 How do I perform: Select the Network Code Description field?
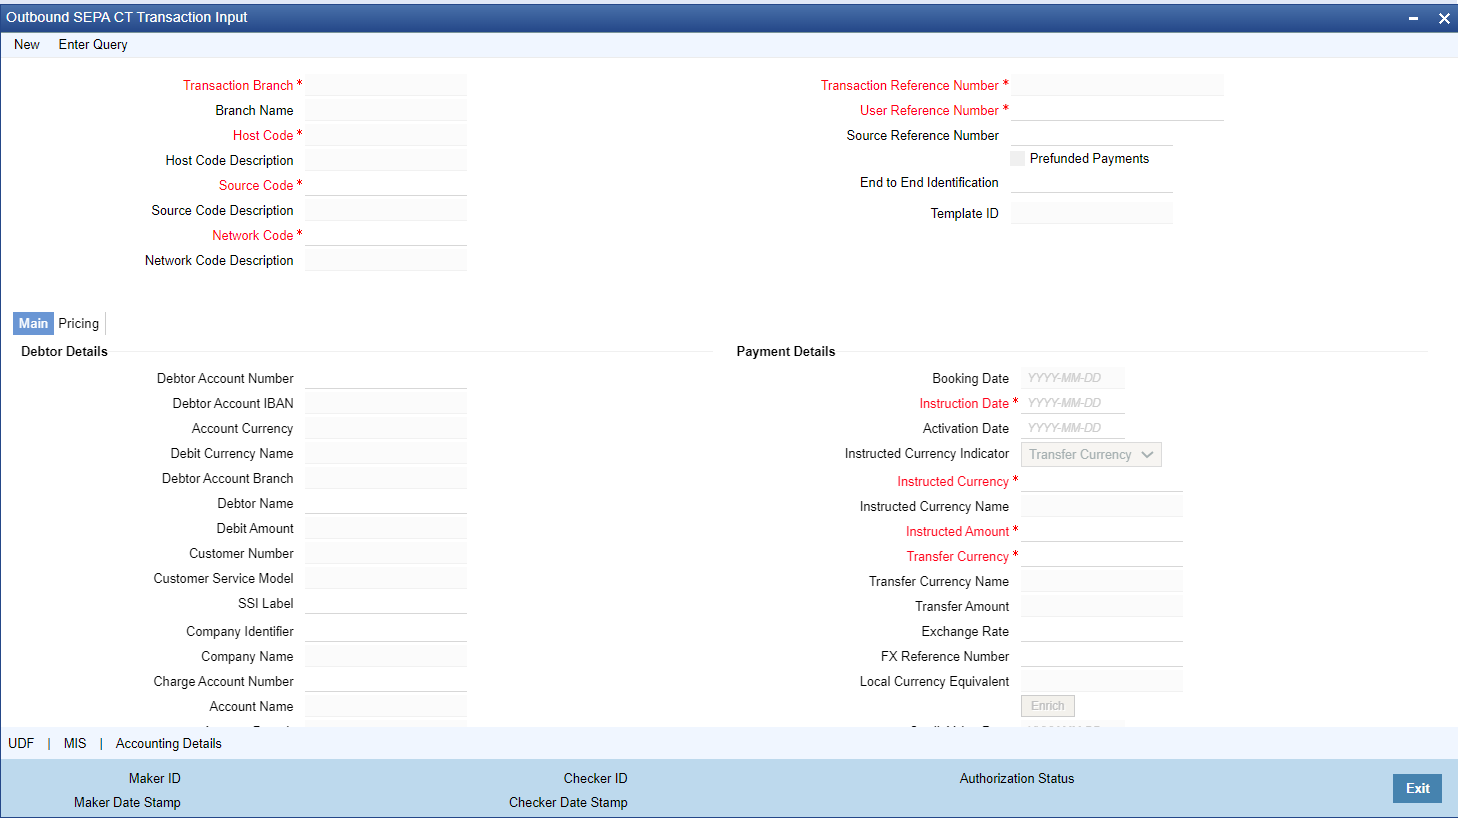tap(386, 260)
